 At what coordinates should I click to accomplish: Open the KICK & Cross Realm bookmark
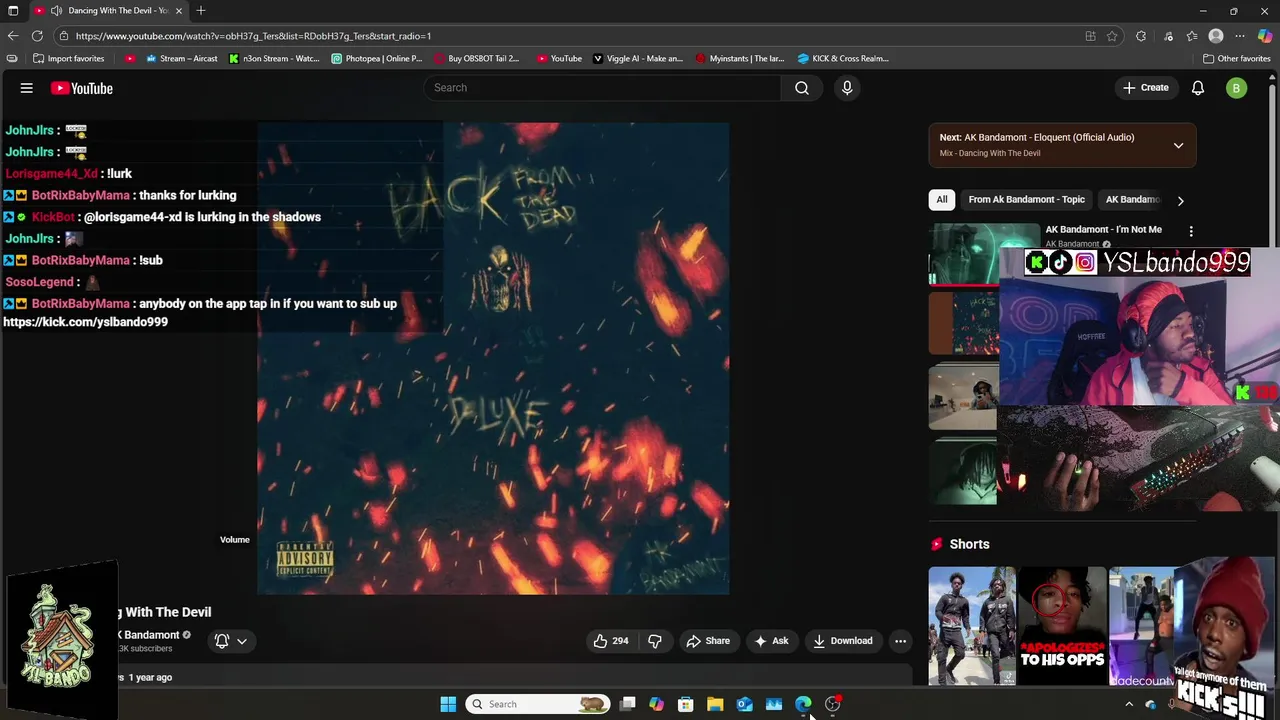[x=842, y=58]
